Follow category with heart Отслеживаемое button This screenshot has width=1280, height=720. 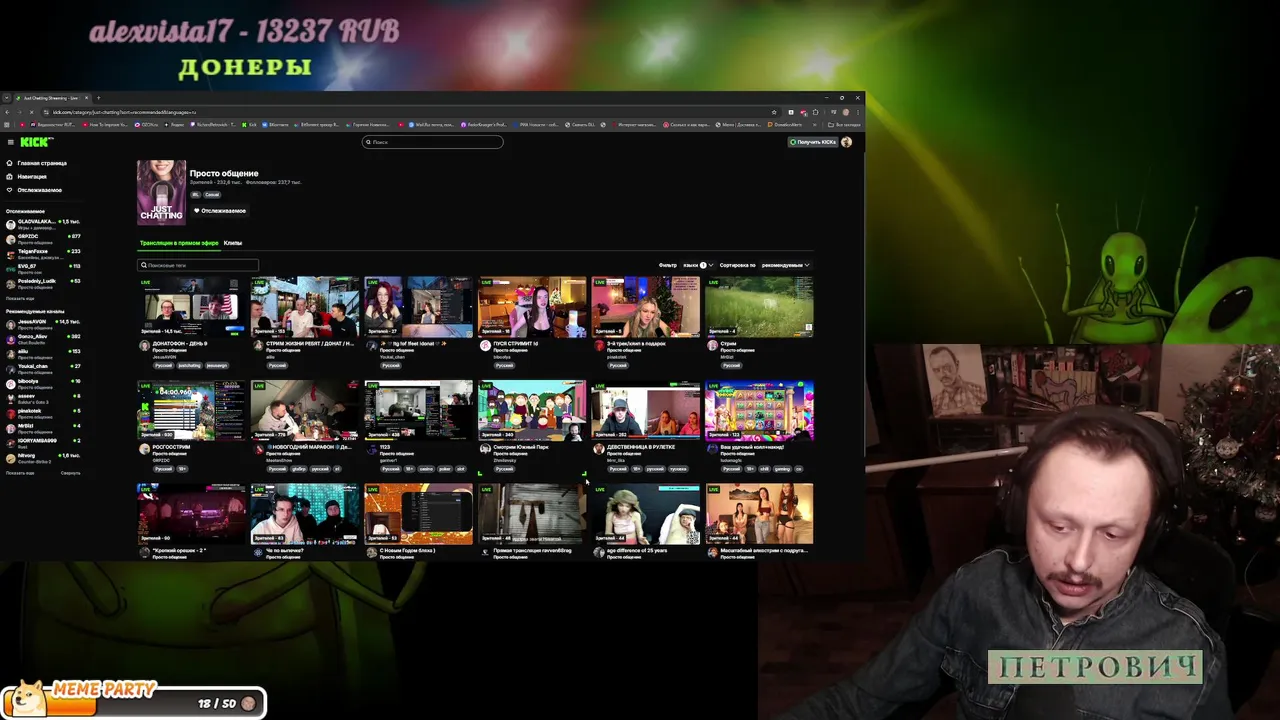coord(220,211)
